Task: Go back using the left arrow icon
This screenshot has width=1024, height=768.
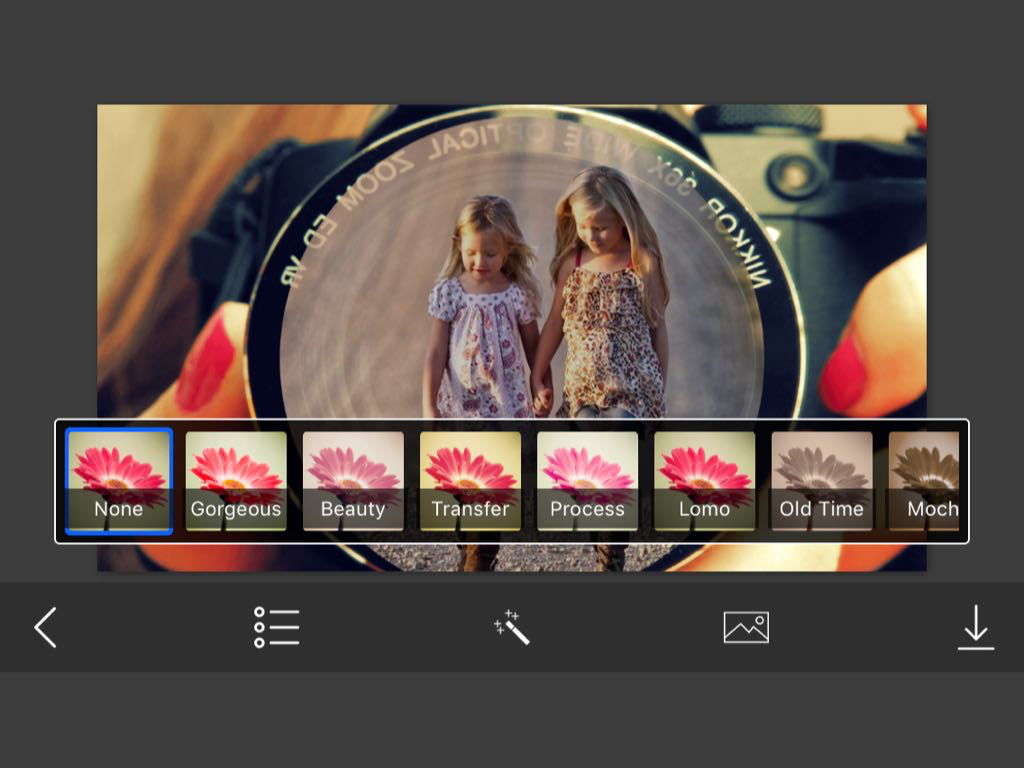Action: click(x=45, y=627)
